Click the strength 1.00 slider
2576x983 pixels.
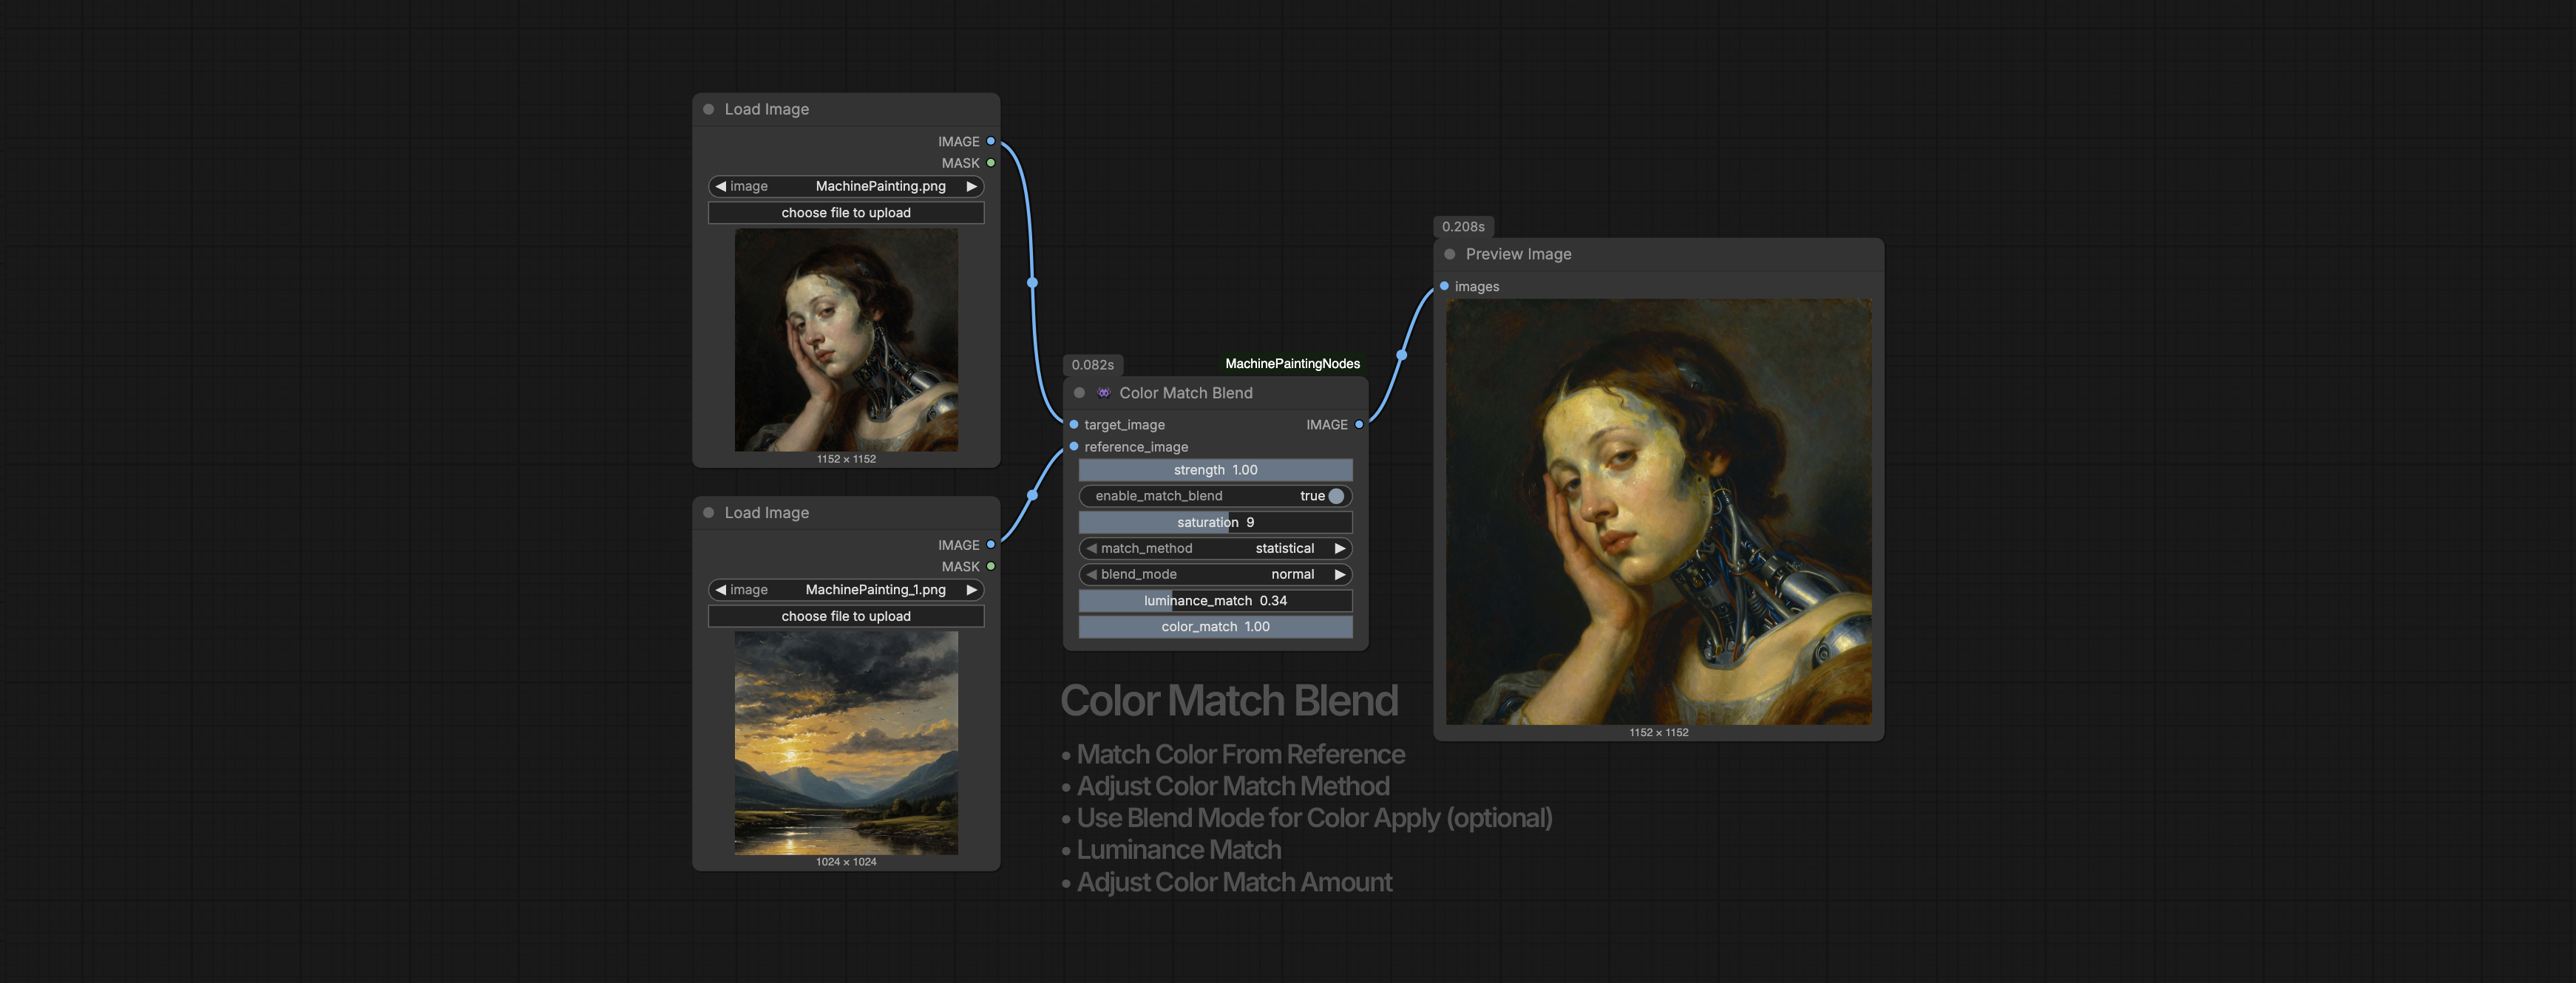(1215, 470)
